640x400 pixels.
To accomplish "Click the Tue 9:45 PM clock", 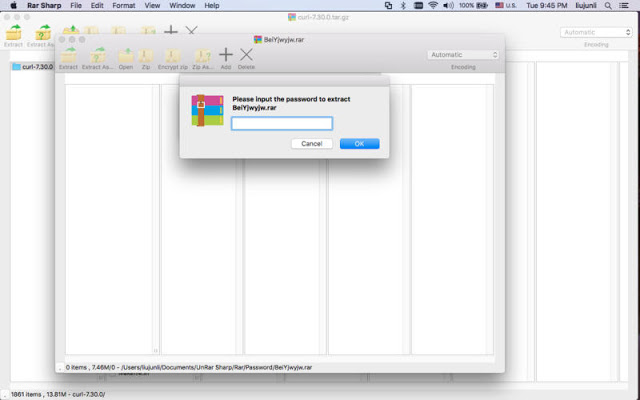I will tap(547, 6).
